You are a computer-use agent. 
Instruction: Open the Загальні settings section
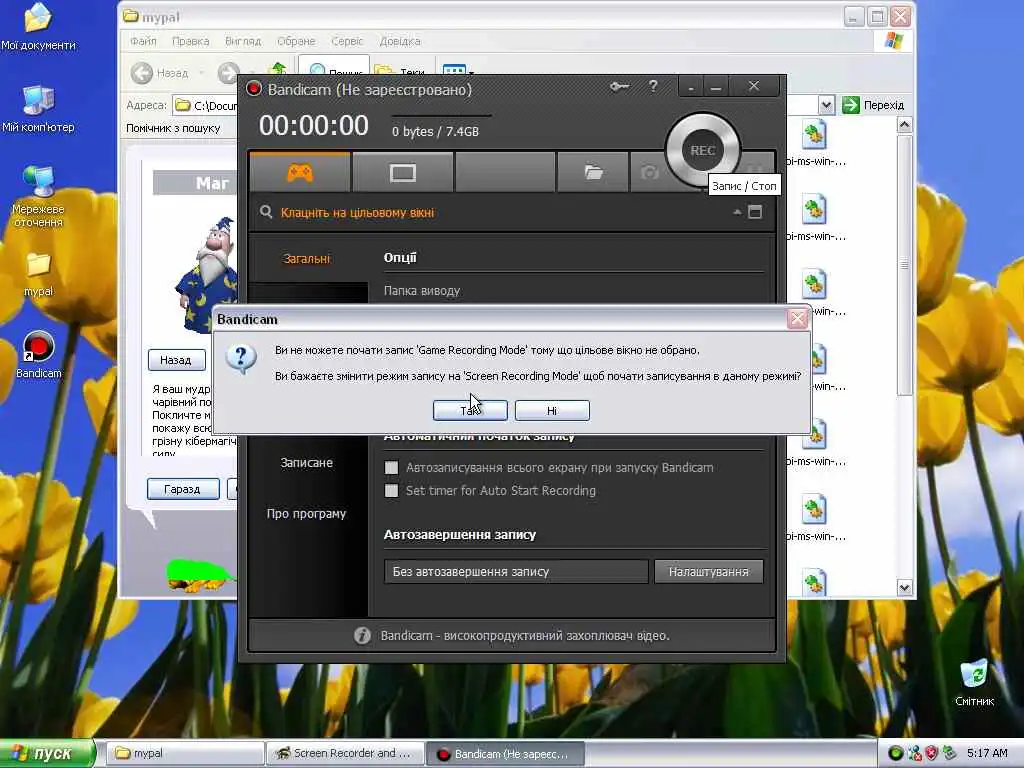click(307, 259)
